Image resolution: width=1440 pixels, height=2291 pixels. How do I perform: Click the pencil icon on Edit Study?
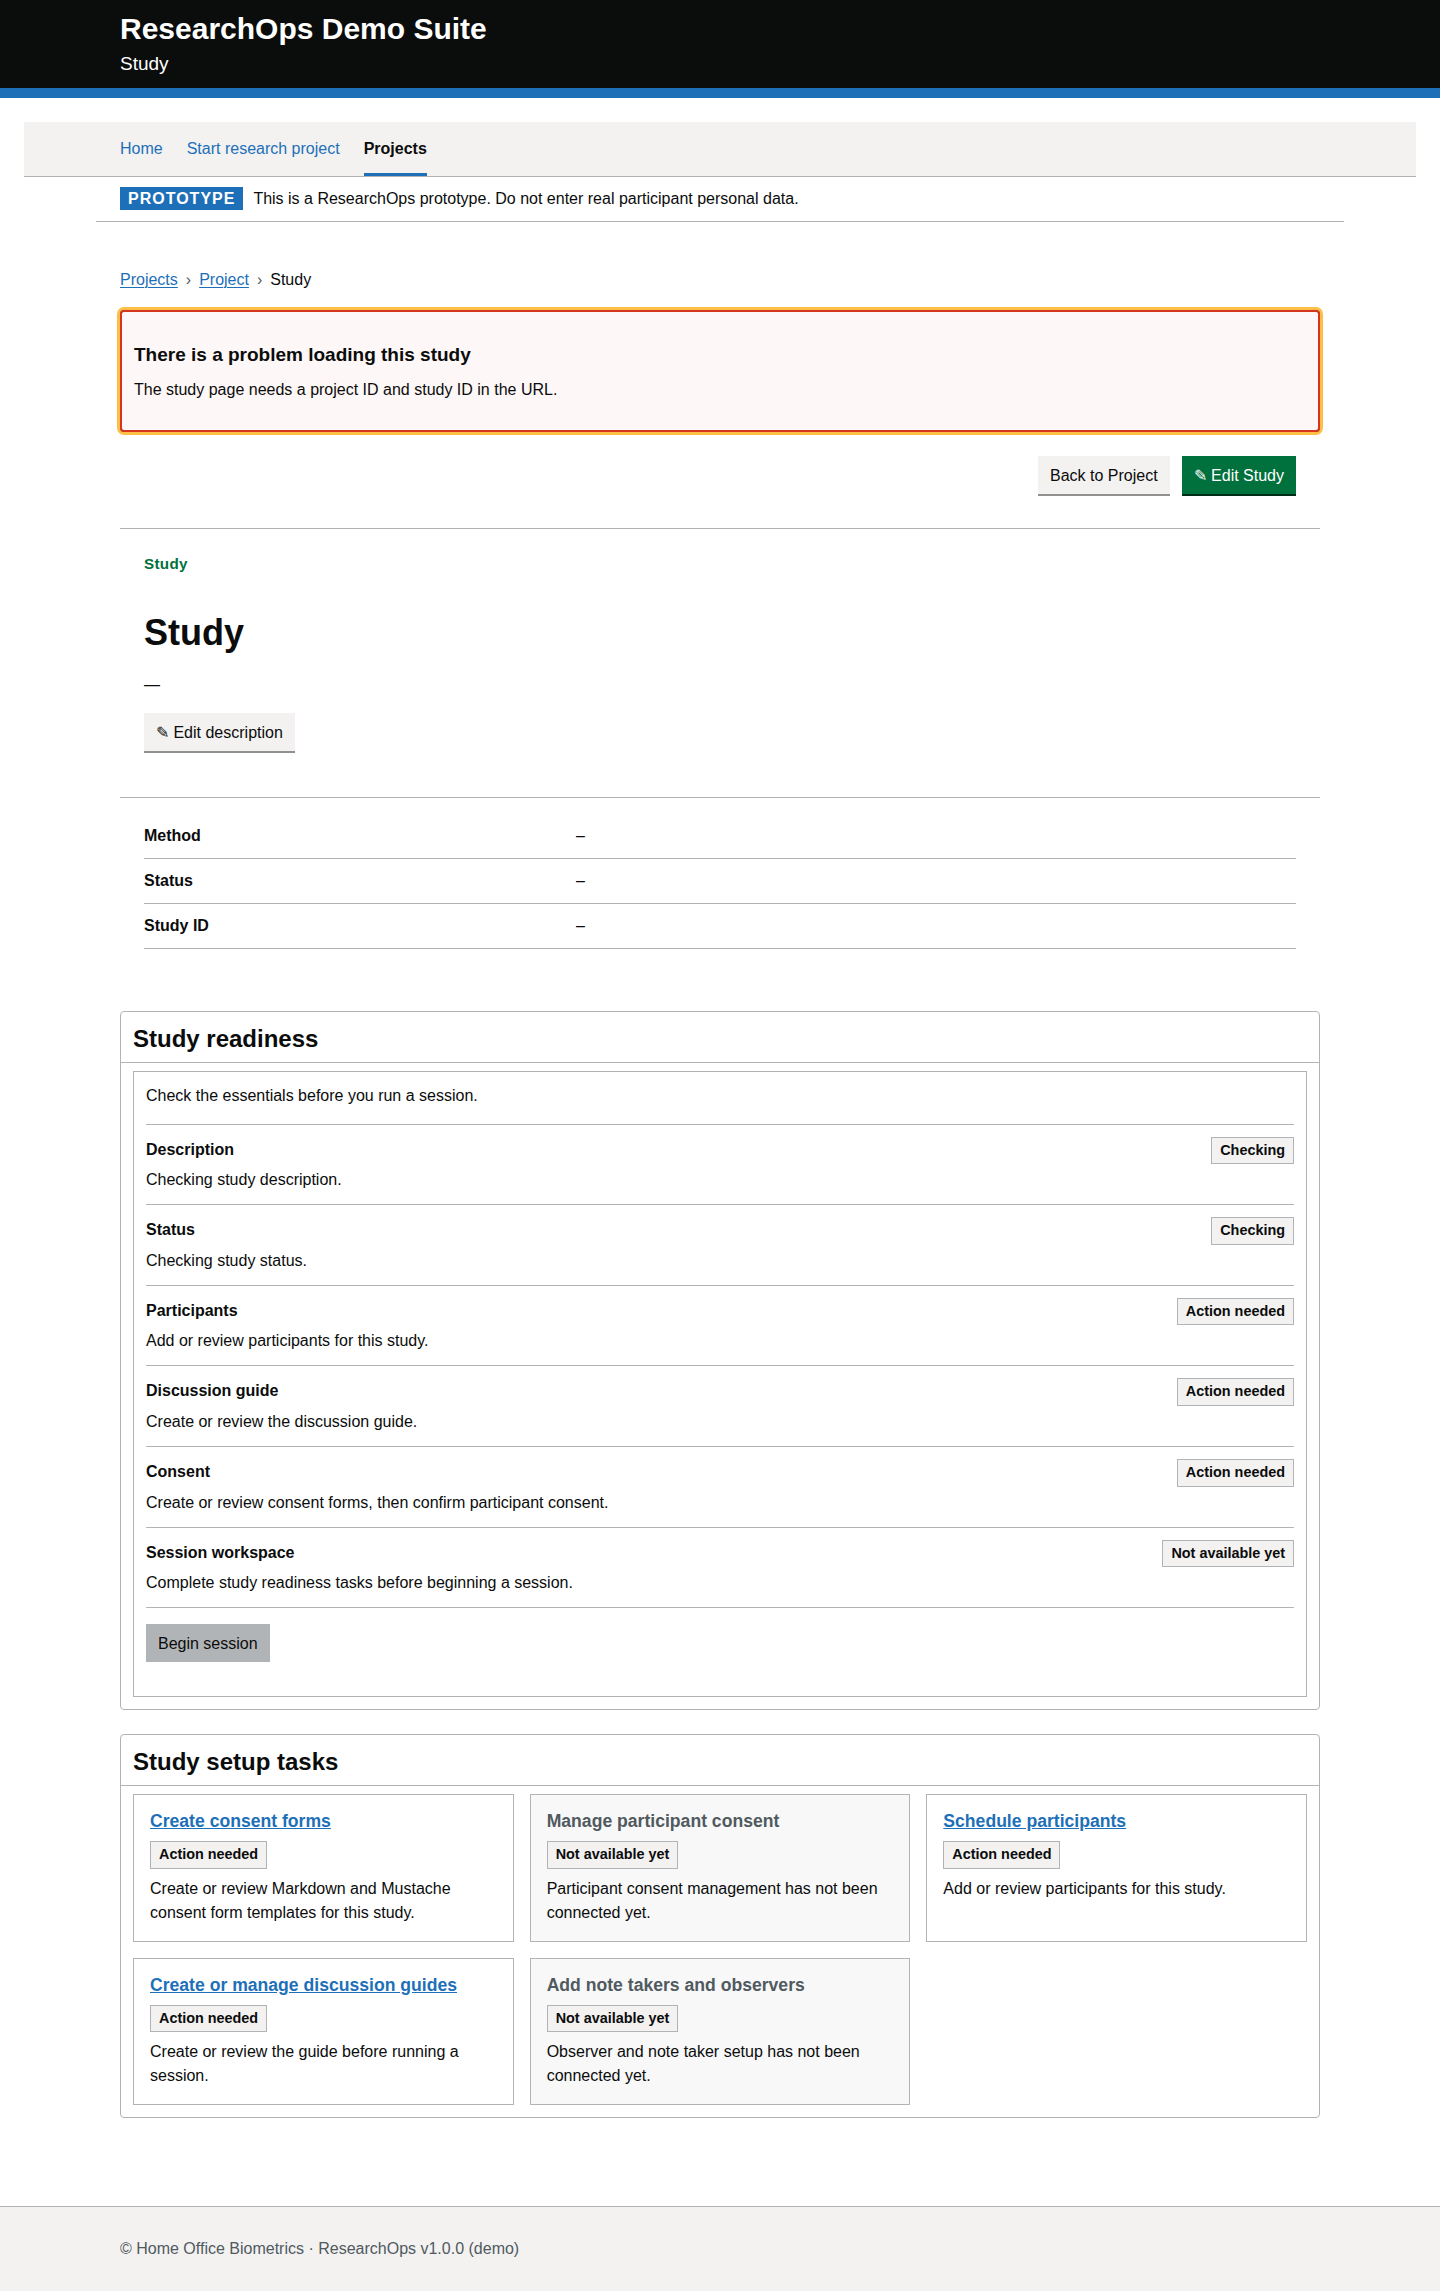1200,475
